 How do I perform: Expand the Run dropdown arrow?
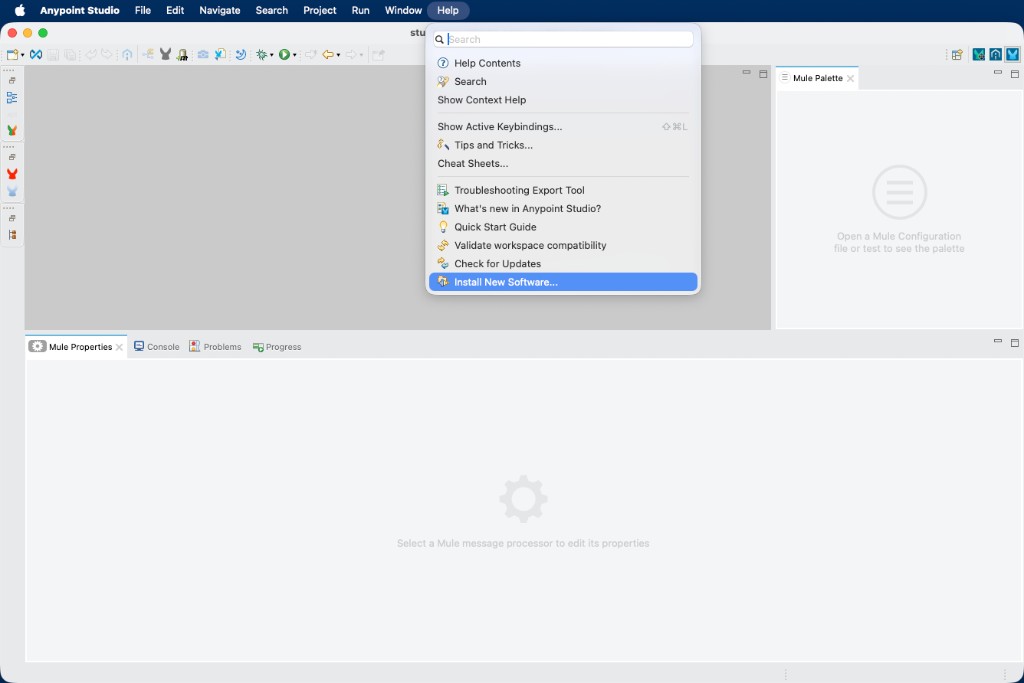coord(295,55)
